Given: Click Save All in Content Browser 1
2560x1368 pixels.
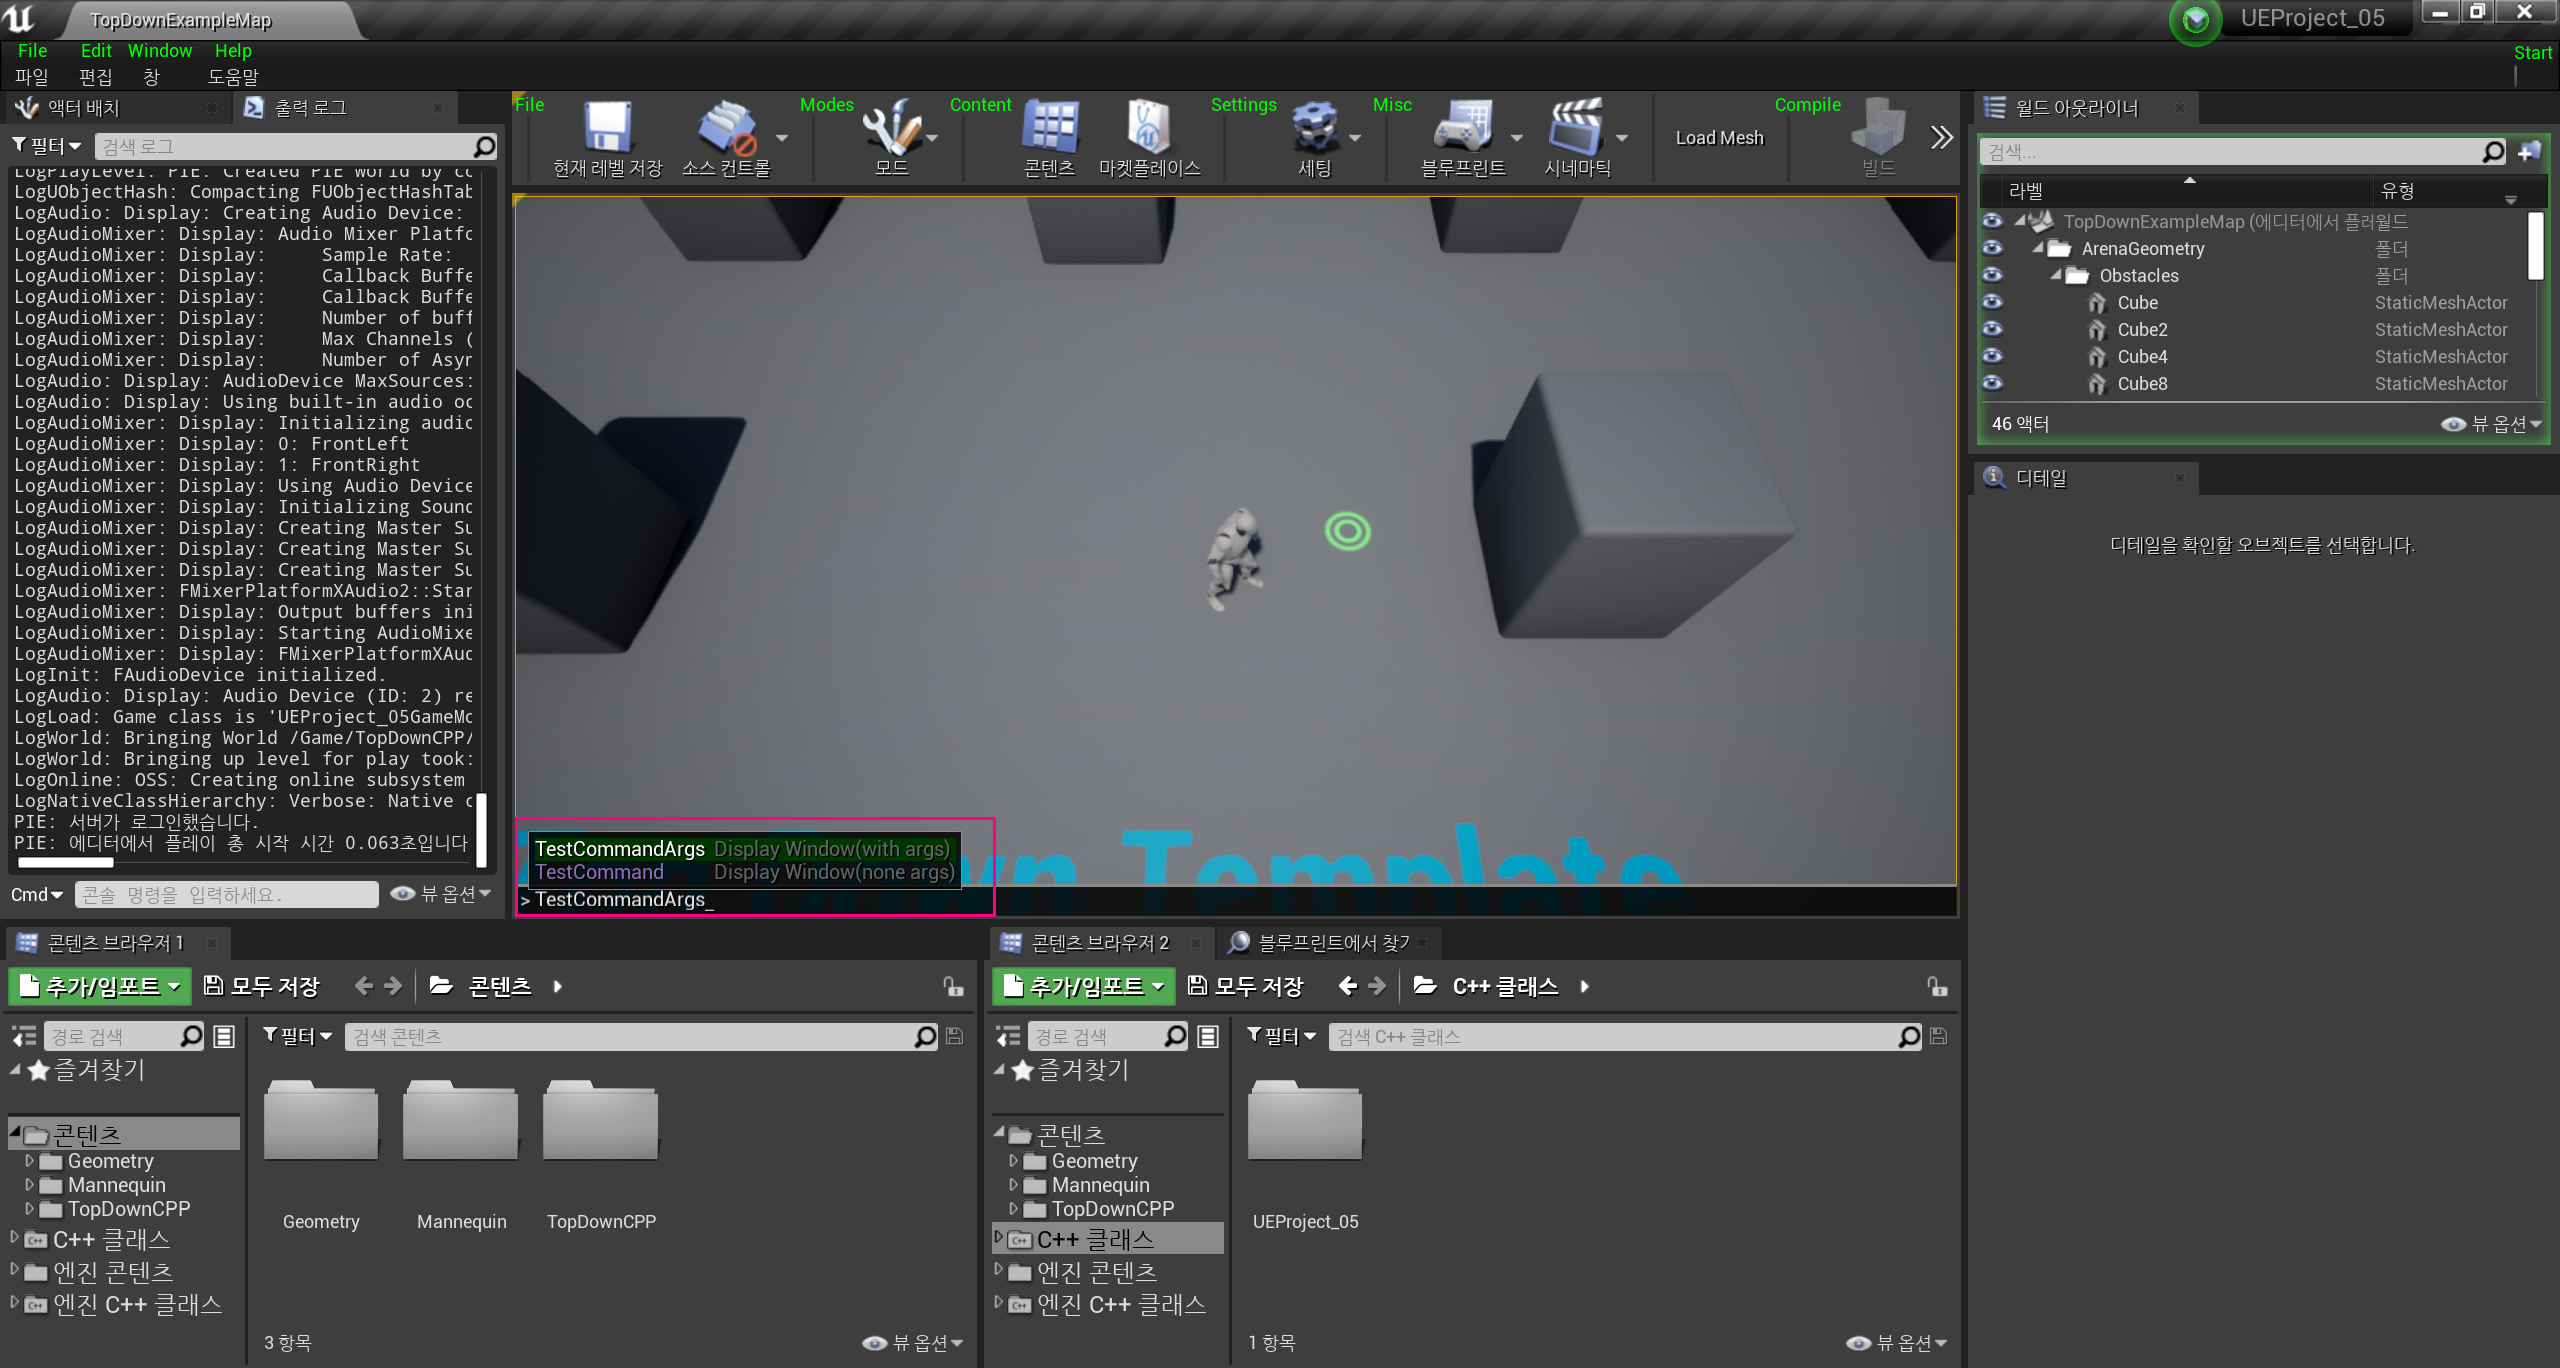Looking at the screenshot, I should (262, 986).
